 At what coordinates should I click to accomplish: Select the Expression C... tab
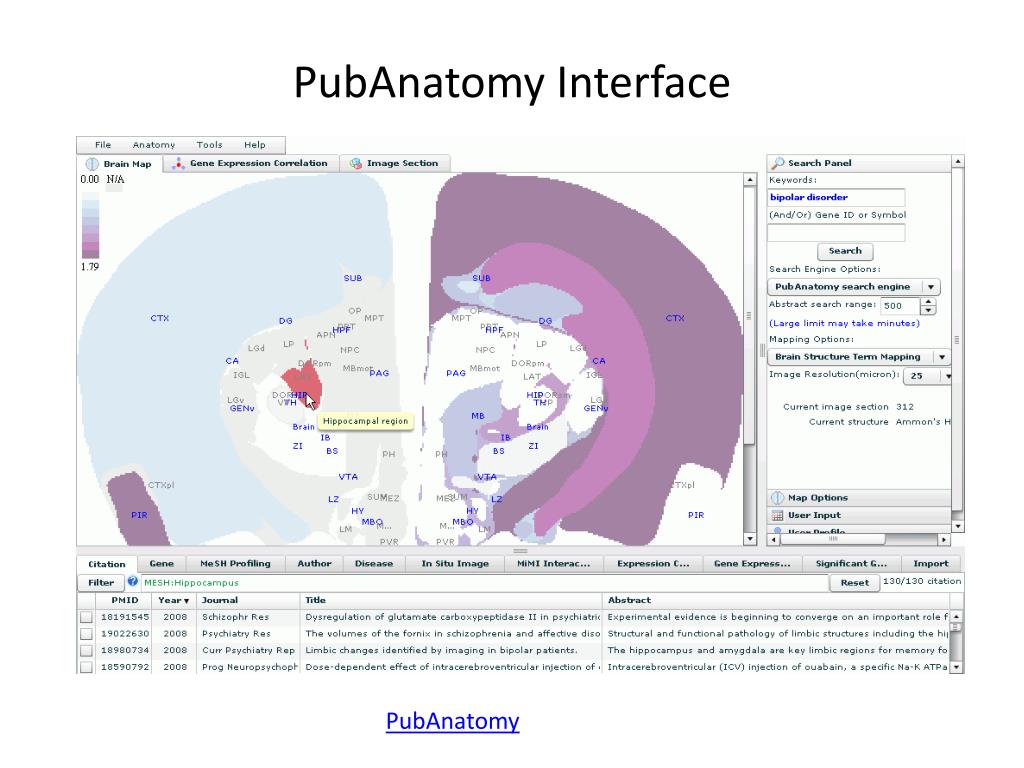[653, 564]
